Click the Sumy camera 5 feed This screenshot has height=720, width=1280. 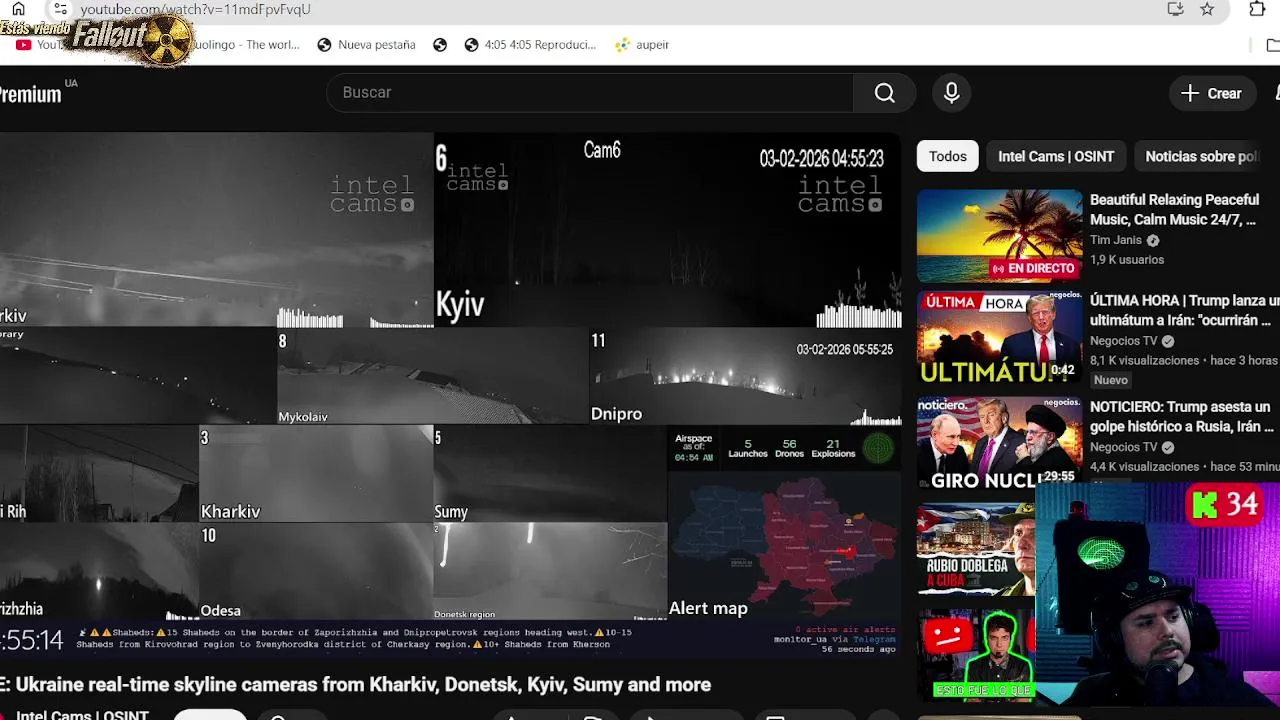coord(550,474)
